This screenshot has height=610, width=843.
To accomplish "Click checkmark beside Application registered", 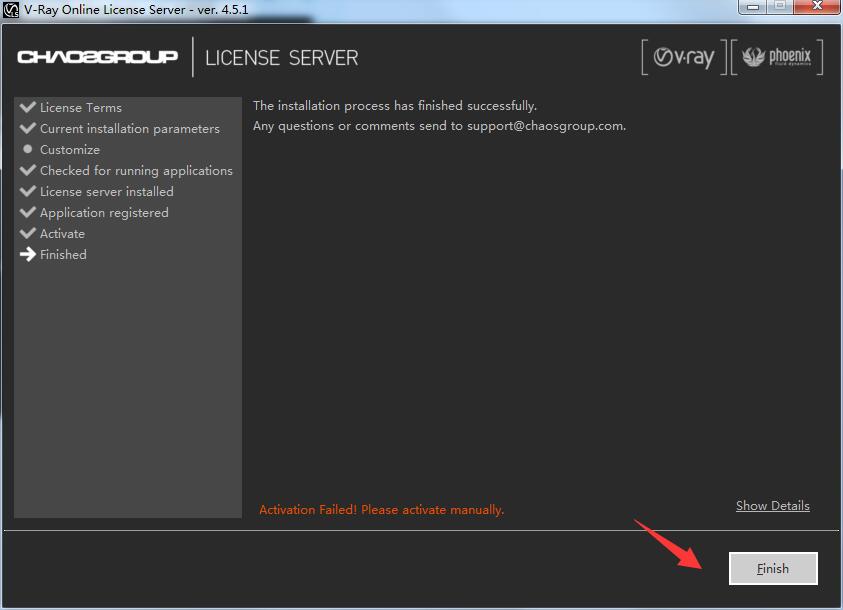I will 27,212.
